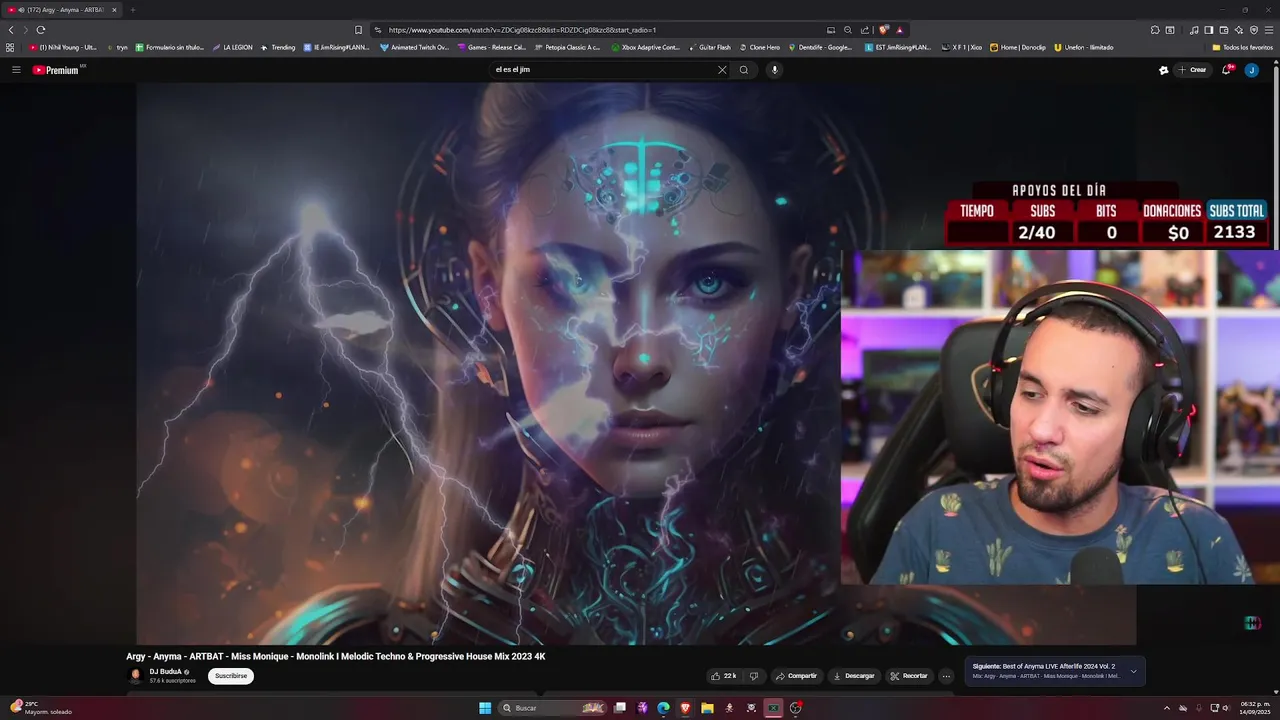Open the Unefon - Ilimitado bookmark
This screenshot has width=1280, height=720.
pyautogui.click(x=1083, y=47)
